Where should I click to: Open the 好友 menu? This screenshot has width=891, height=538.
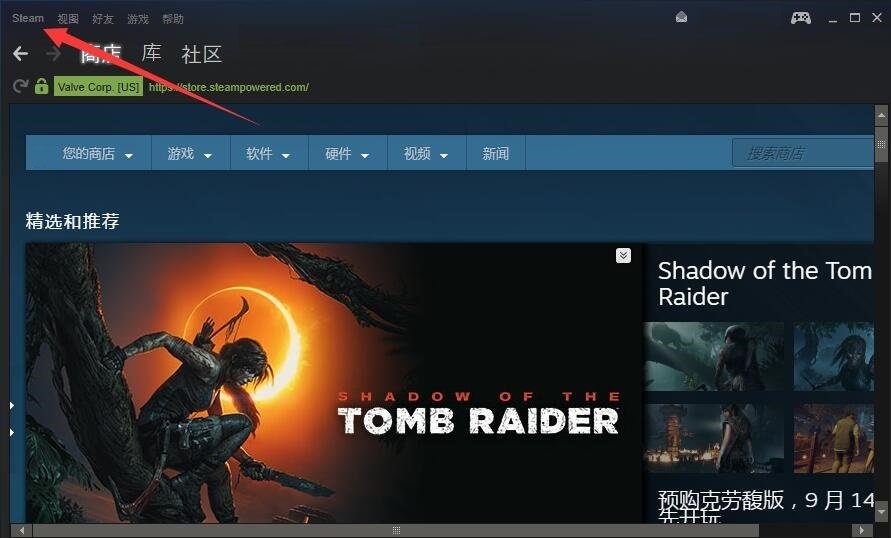point(103,19)
